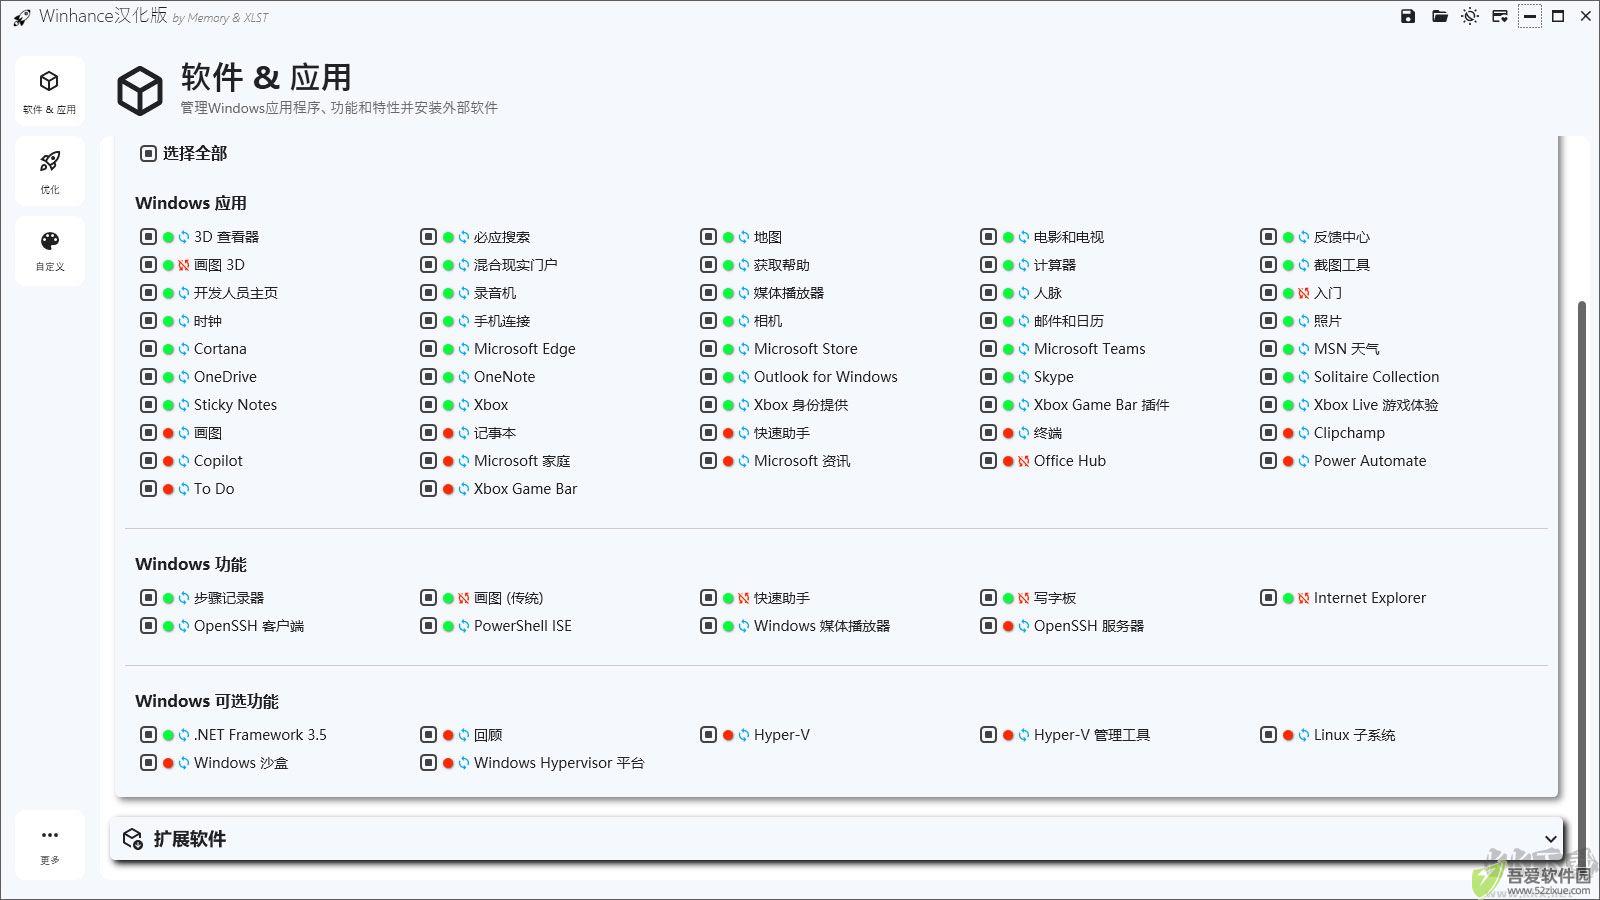Enable the Linux 子系统 checkbox
The height and width of the screenshot is (900, 1600).
[x=1268, y=735]
